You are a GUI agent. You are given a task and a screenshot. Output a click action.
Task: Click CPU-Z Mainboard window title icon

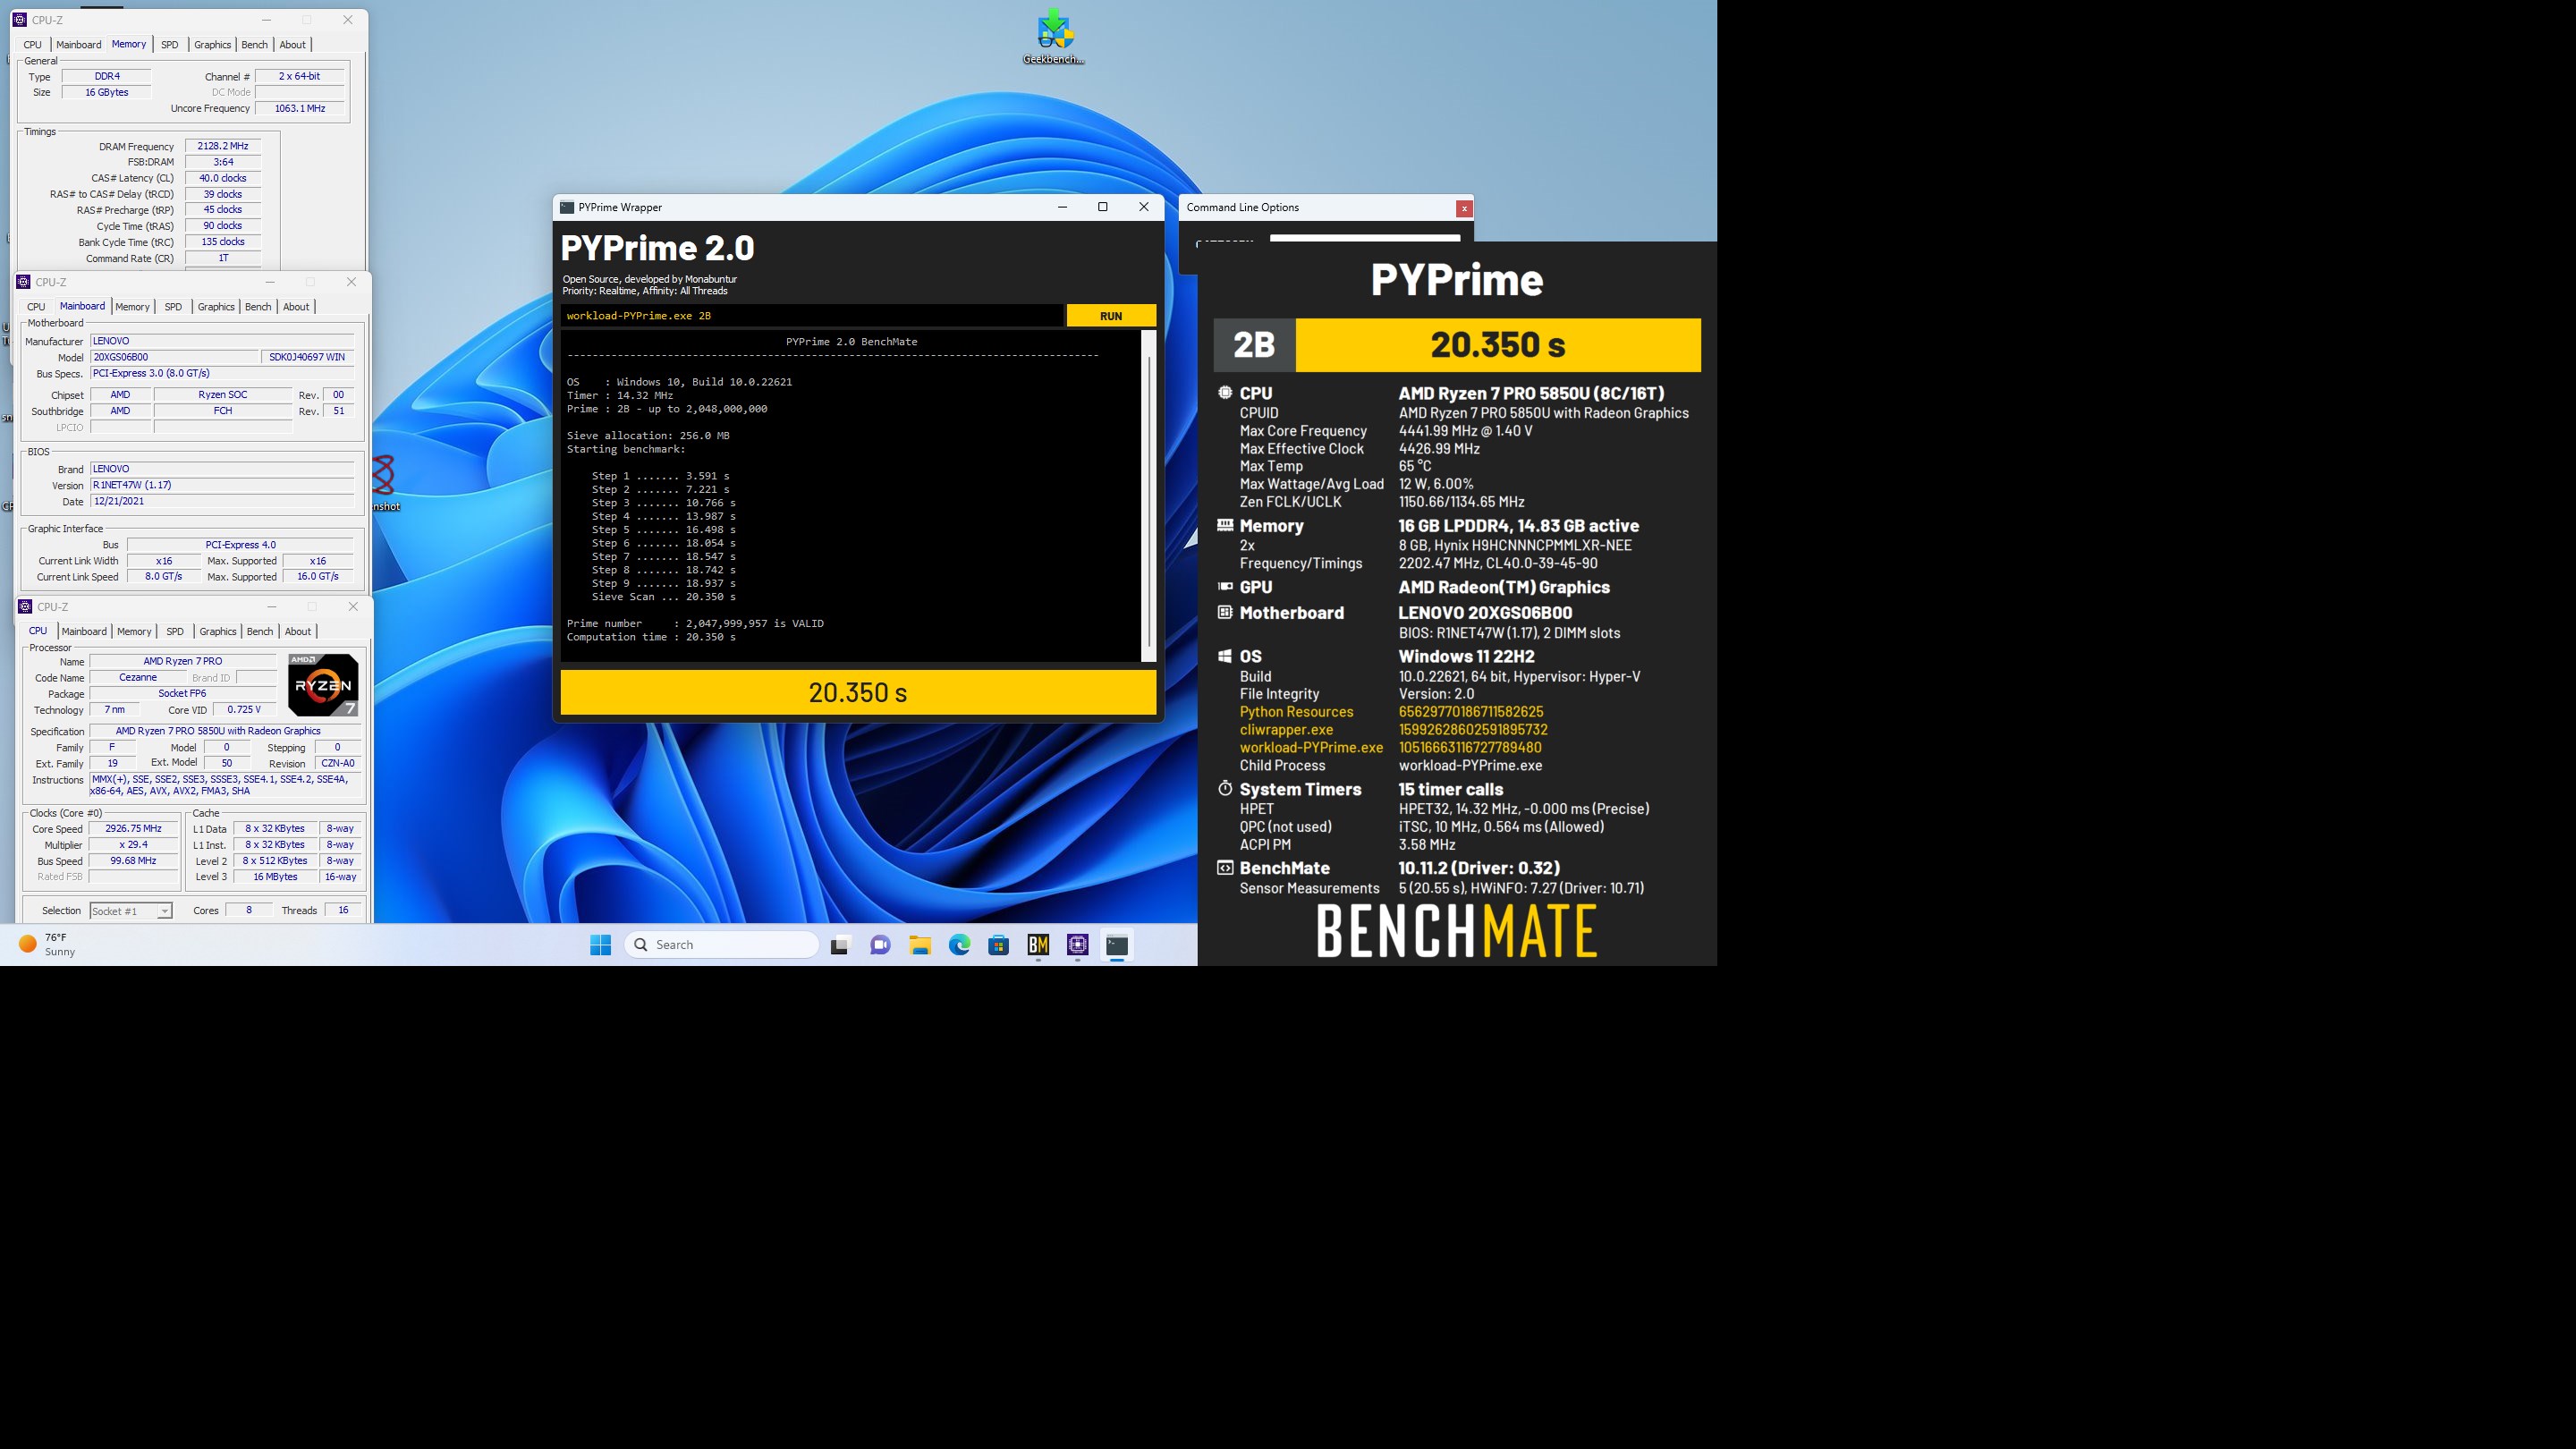tap(23, 282)
